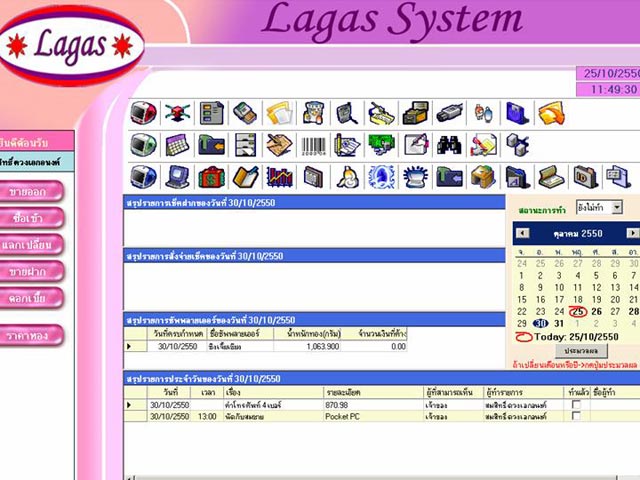Viewport: 640px width, 480px height.
Task: Click the 1,063.900 weight cell
Action: coord(307,346)
